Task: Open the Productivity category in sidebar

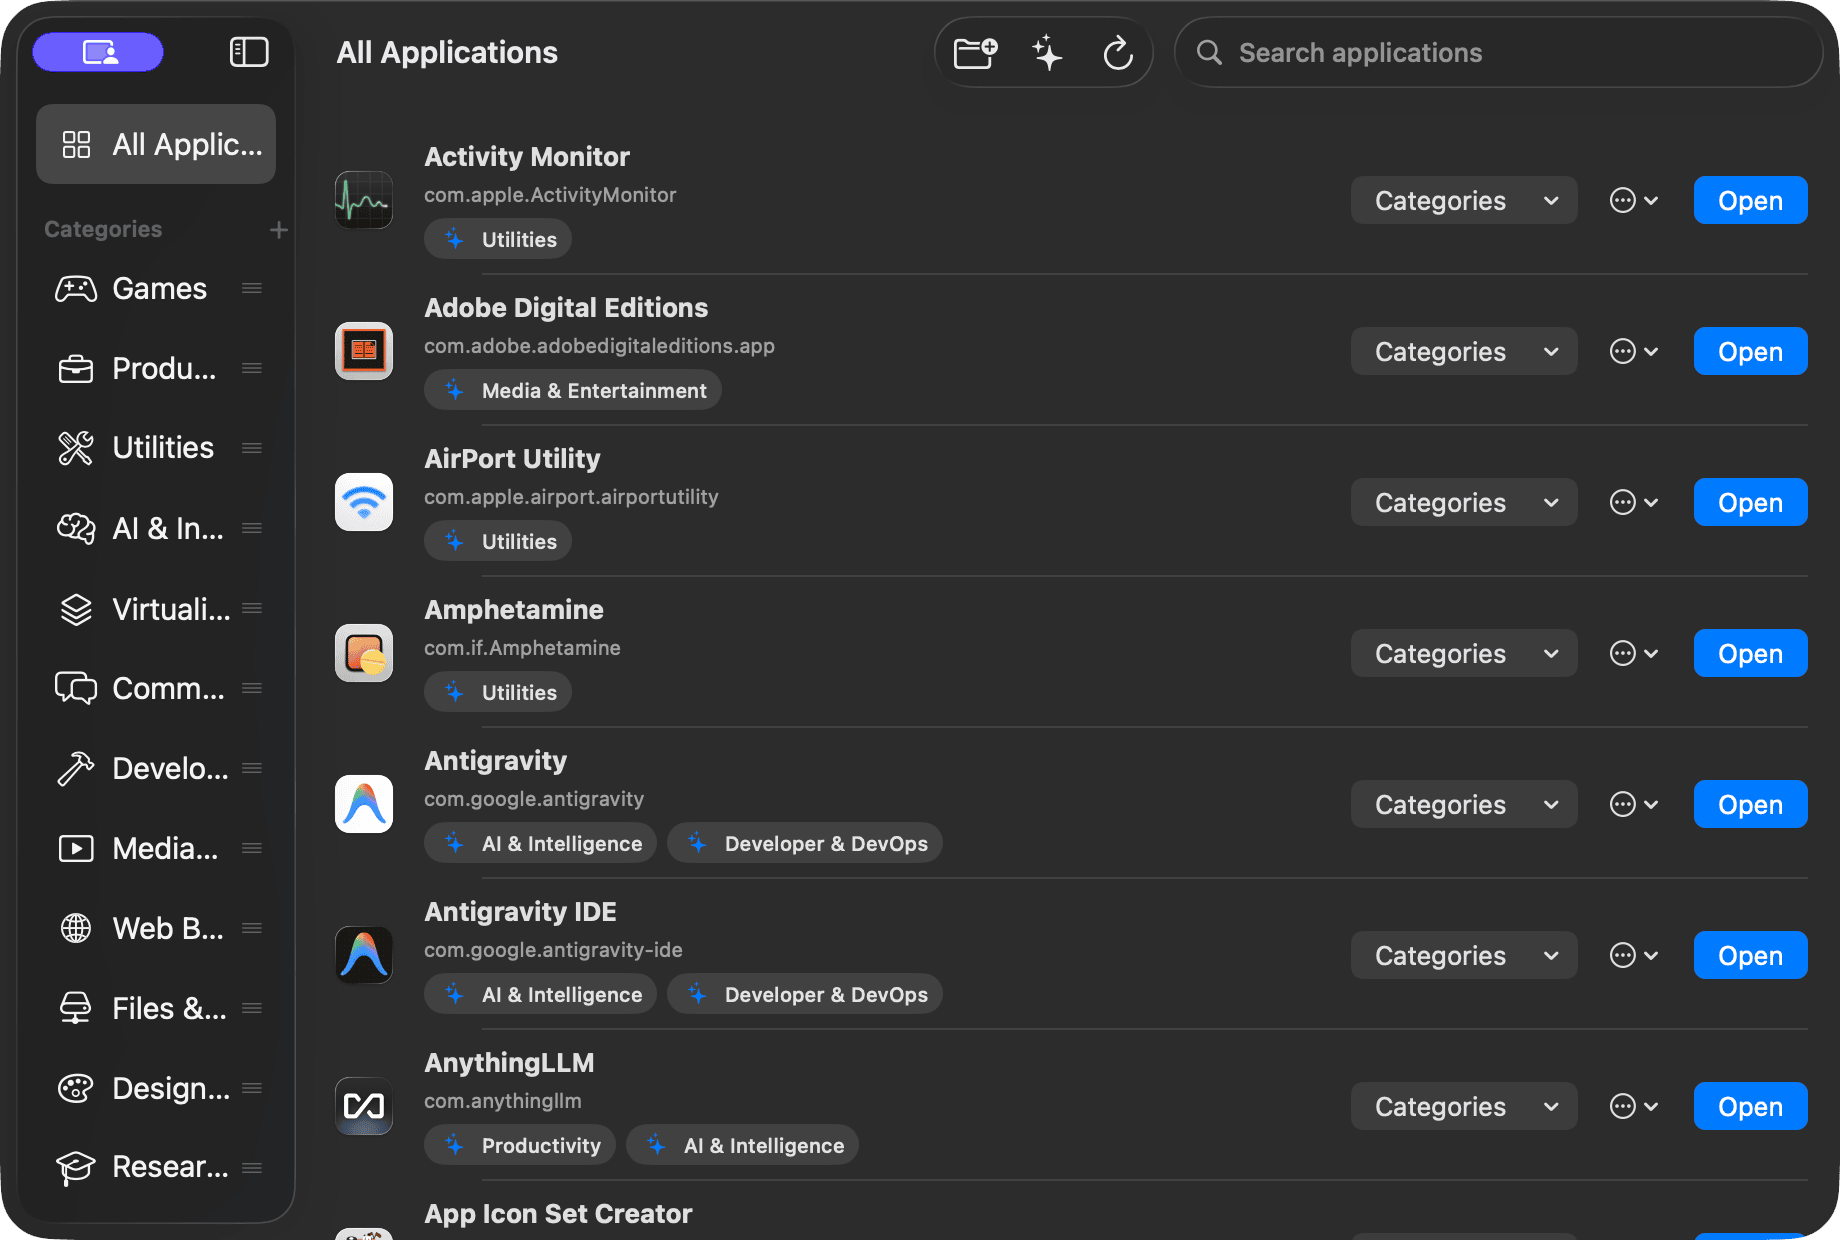Action: point(156,368)
